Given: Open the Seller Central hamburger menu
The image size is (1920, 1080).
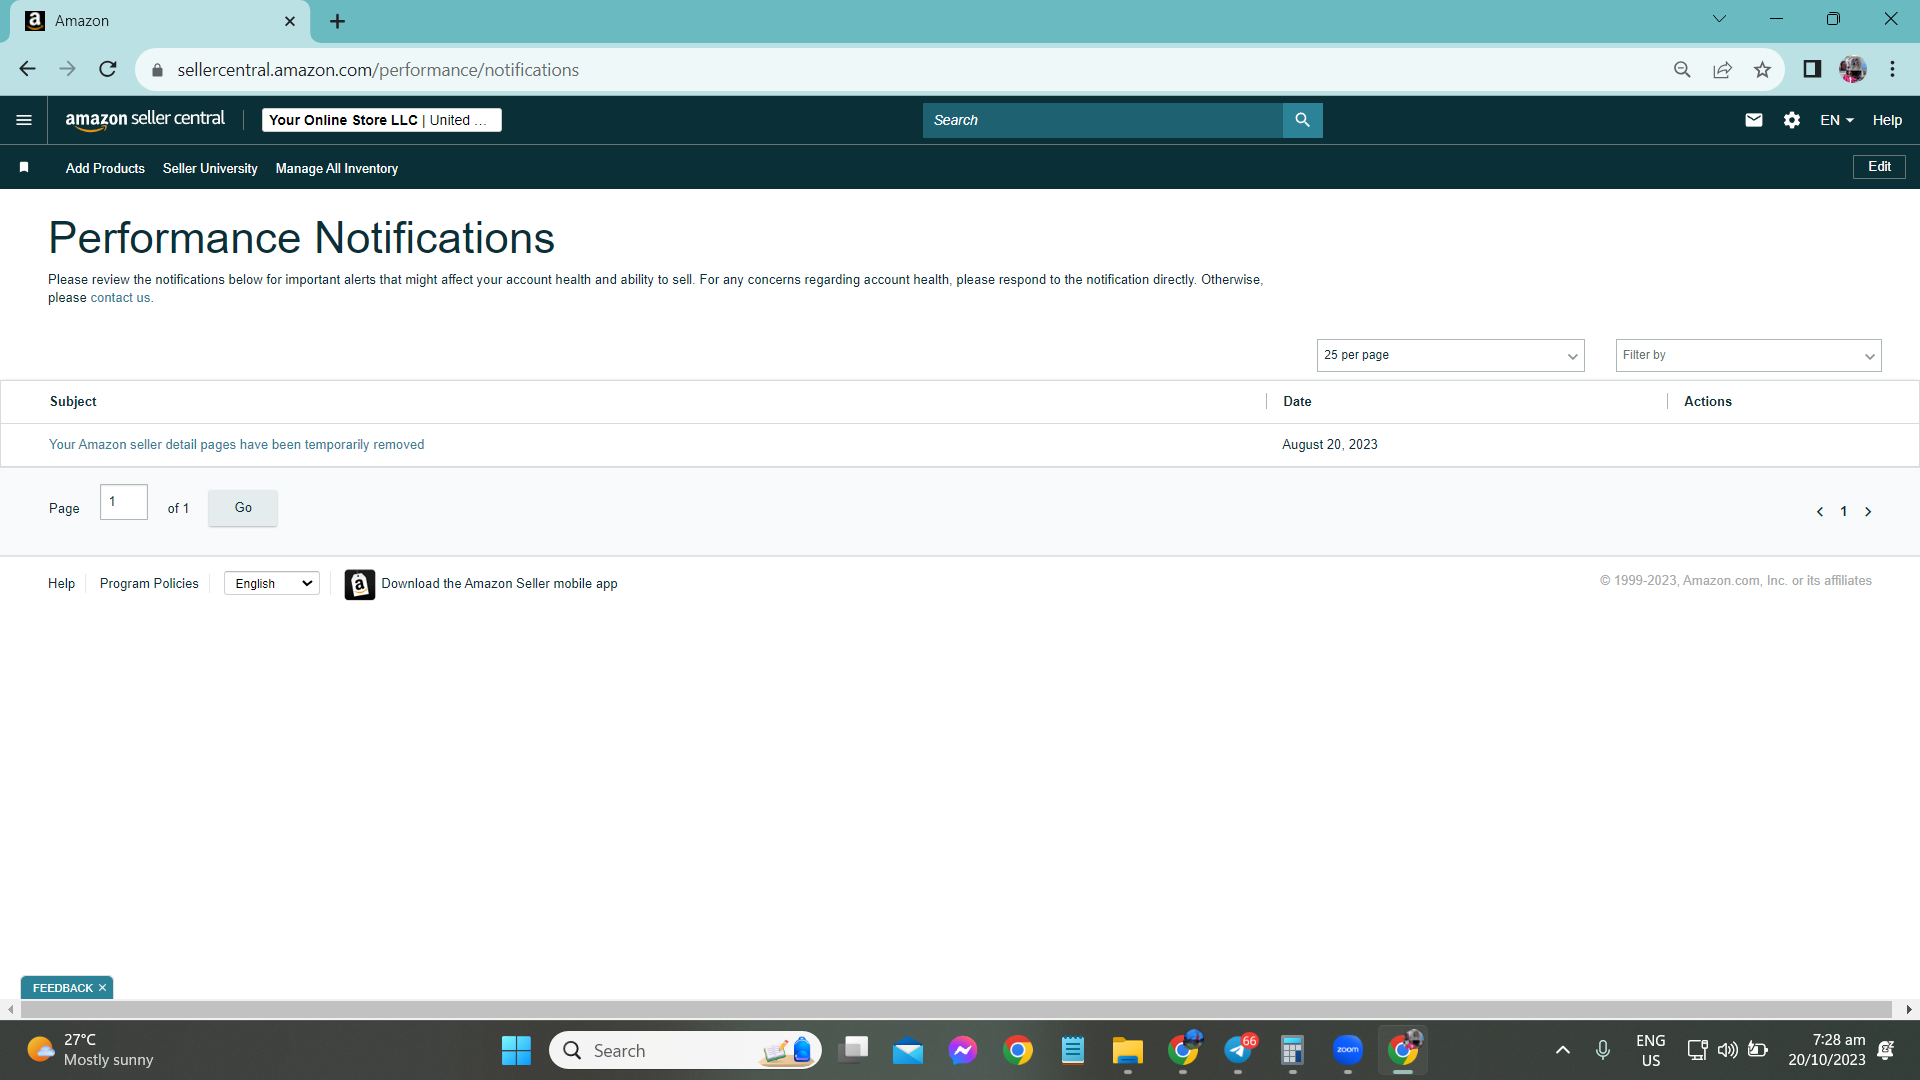Looking at the screenshot, I should [x=24, y=120].
